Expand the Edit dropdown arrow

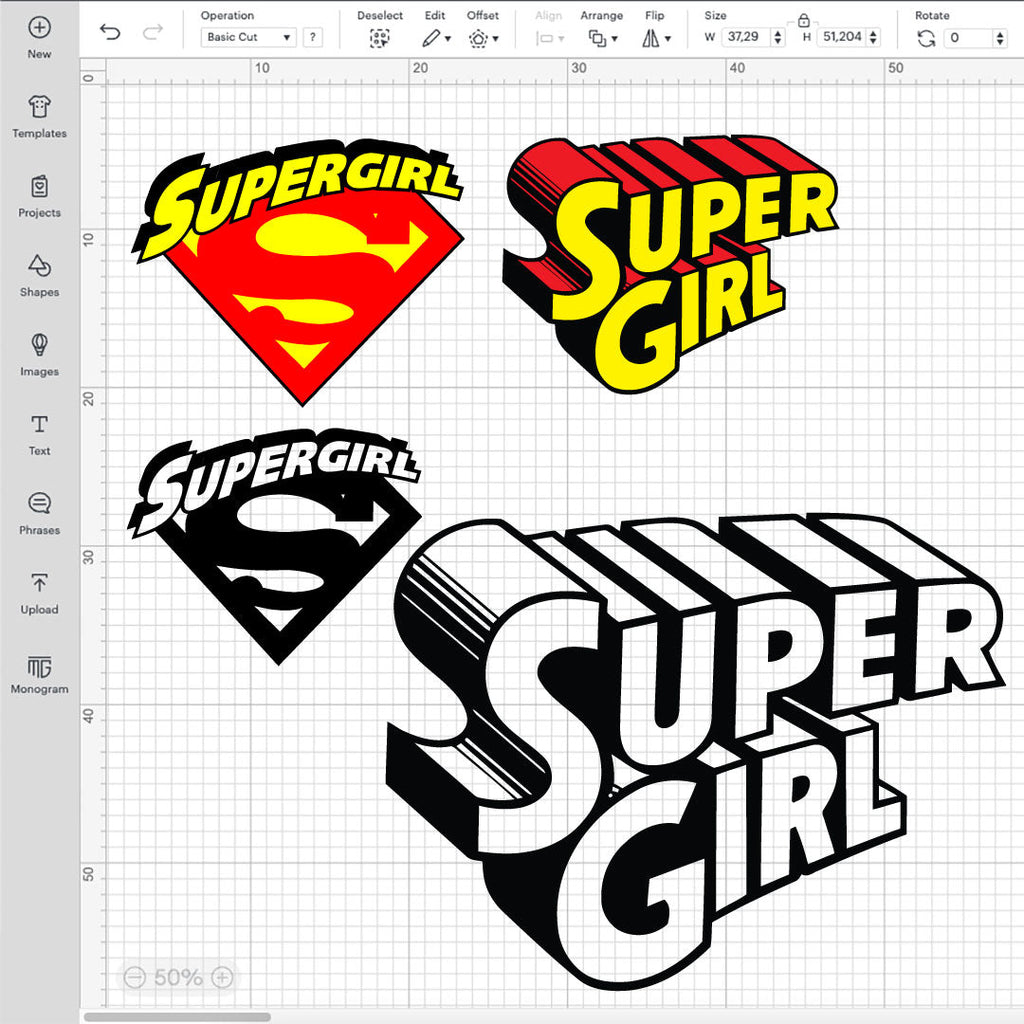(448, 39)
